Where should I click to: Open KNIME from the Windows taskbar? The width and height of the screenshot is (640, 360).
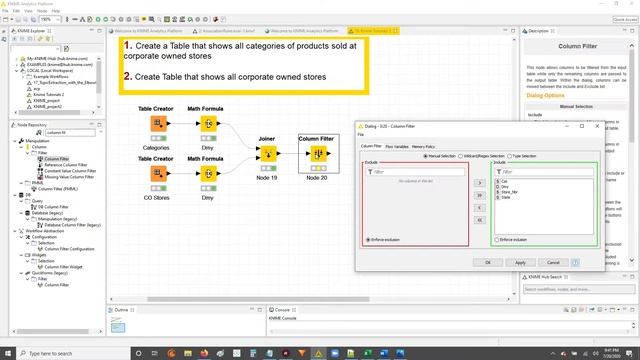(318, 353)
